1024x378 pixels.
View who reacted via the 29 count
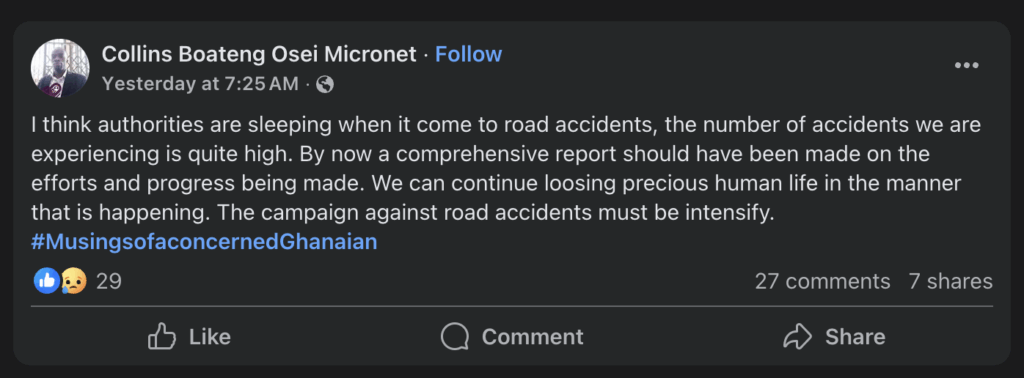pyautogui.click(x=108, y=281)
